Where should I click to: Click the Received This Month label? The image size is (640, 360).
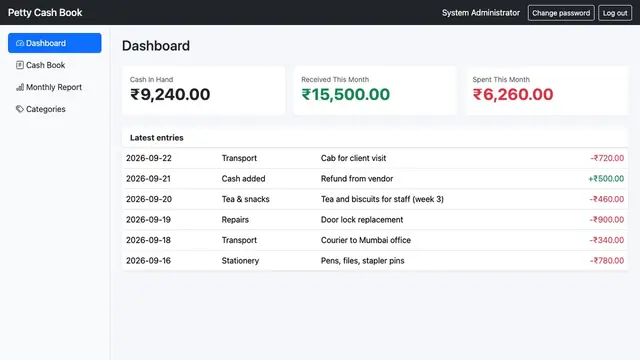(x=335, y=80)
